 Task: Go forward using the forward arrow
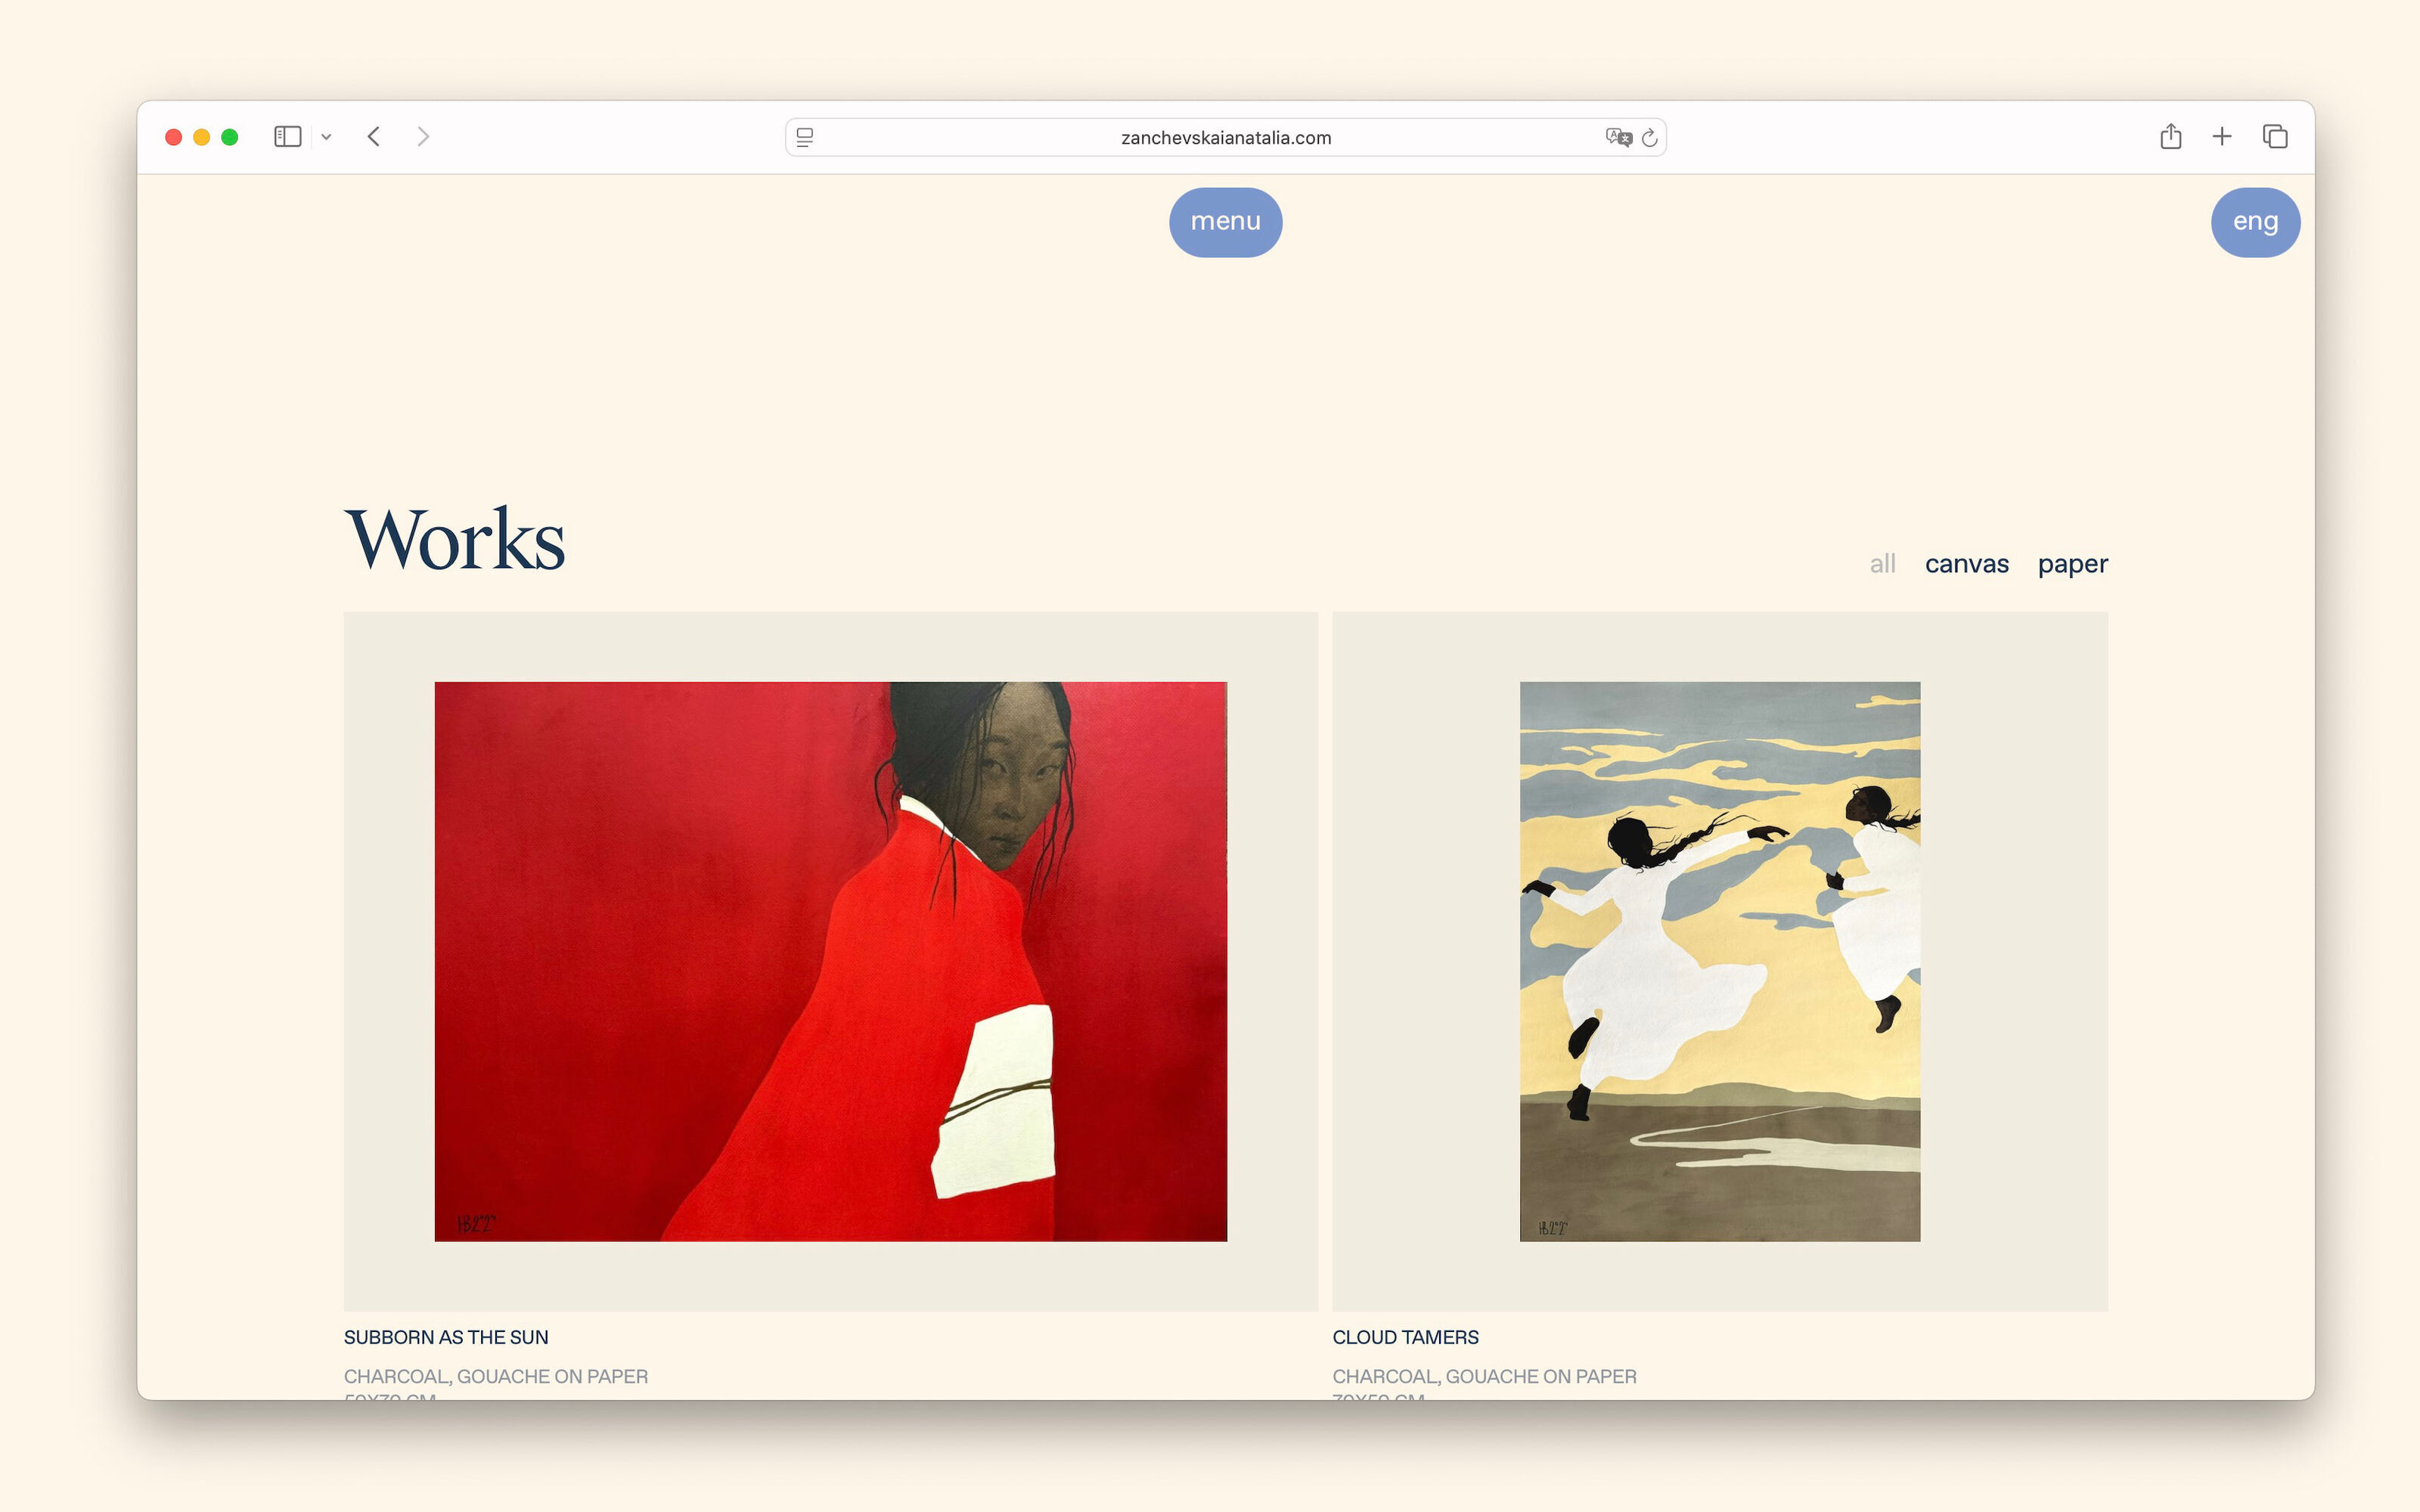pyautogui.click(x=423, y=137)
